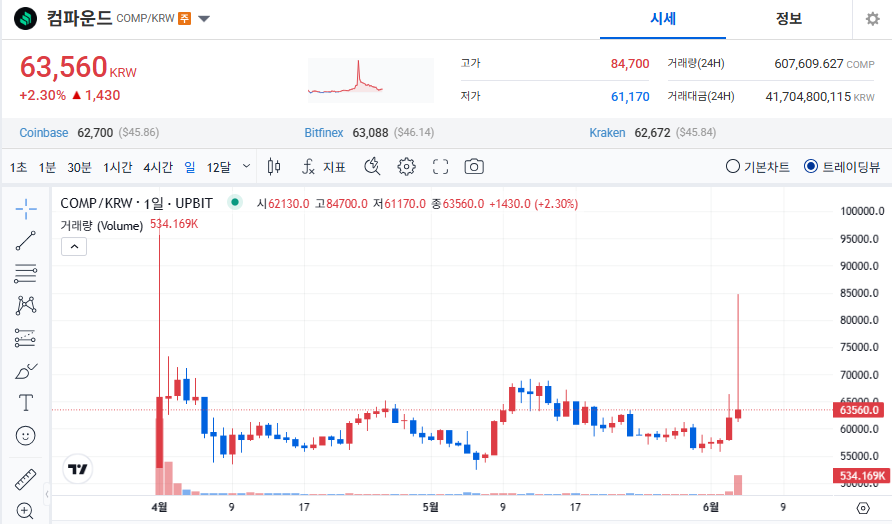Click the 63560.0 current price axis label
The image size is (892, 524).
tap(859, 410)
